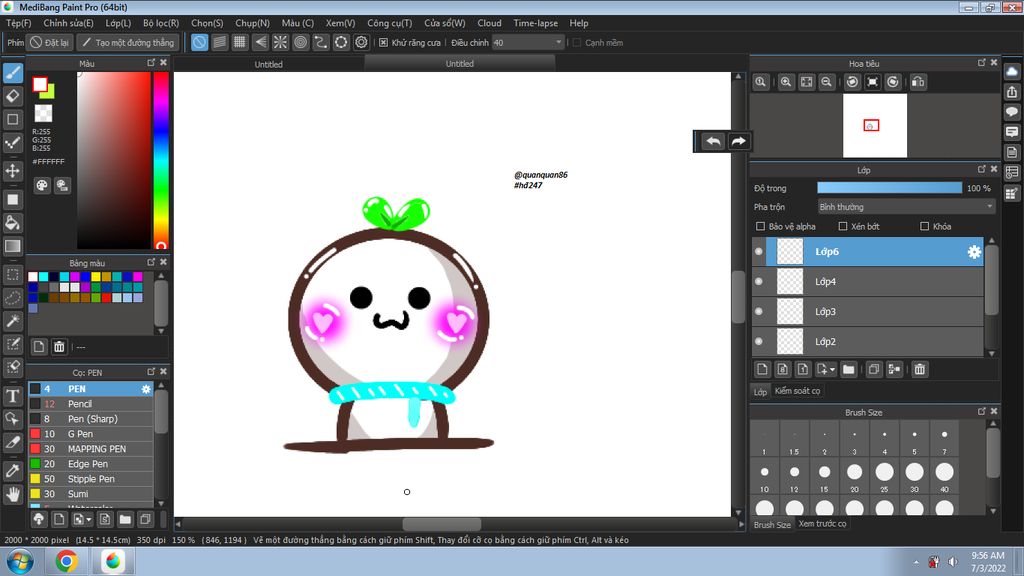Open the Bộ lọc(R) menu
The height and width of the screenshot is (576, 1024).
point(161,23)
